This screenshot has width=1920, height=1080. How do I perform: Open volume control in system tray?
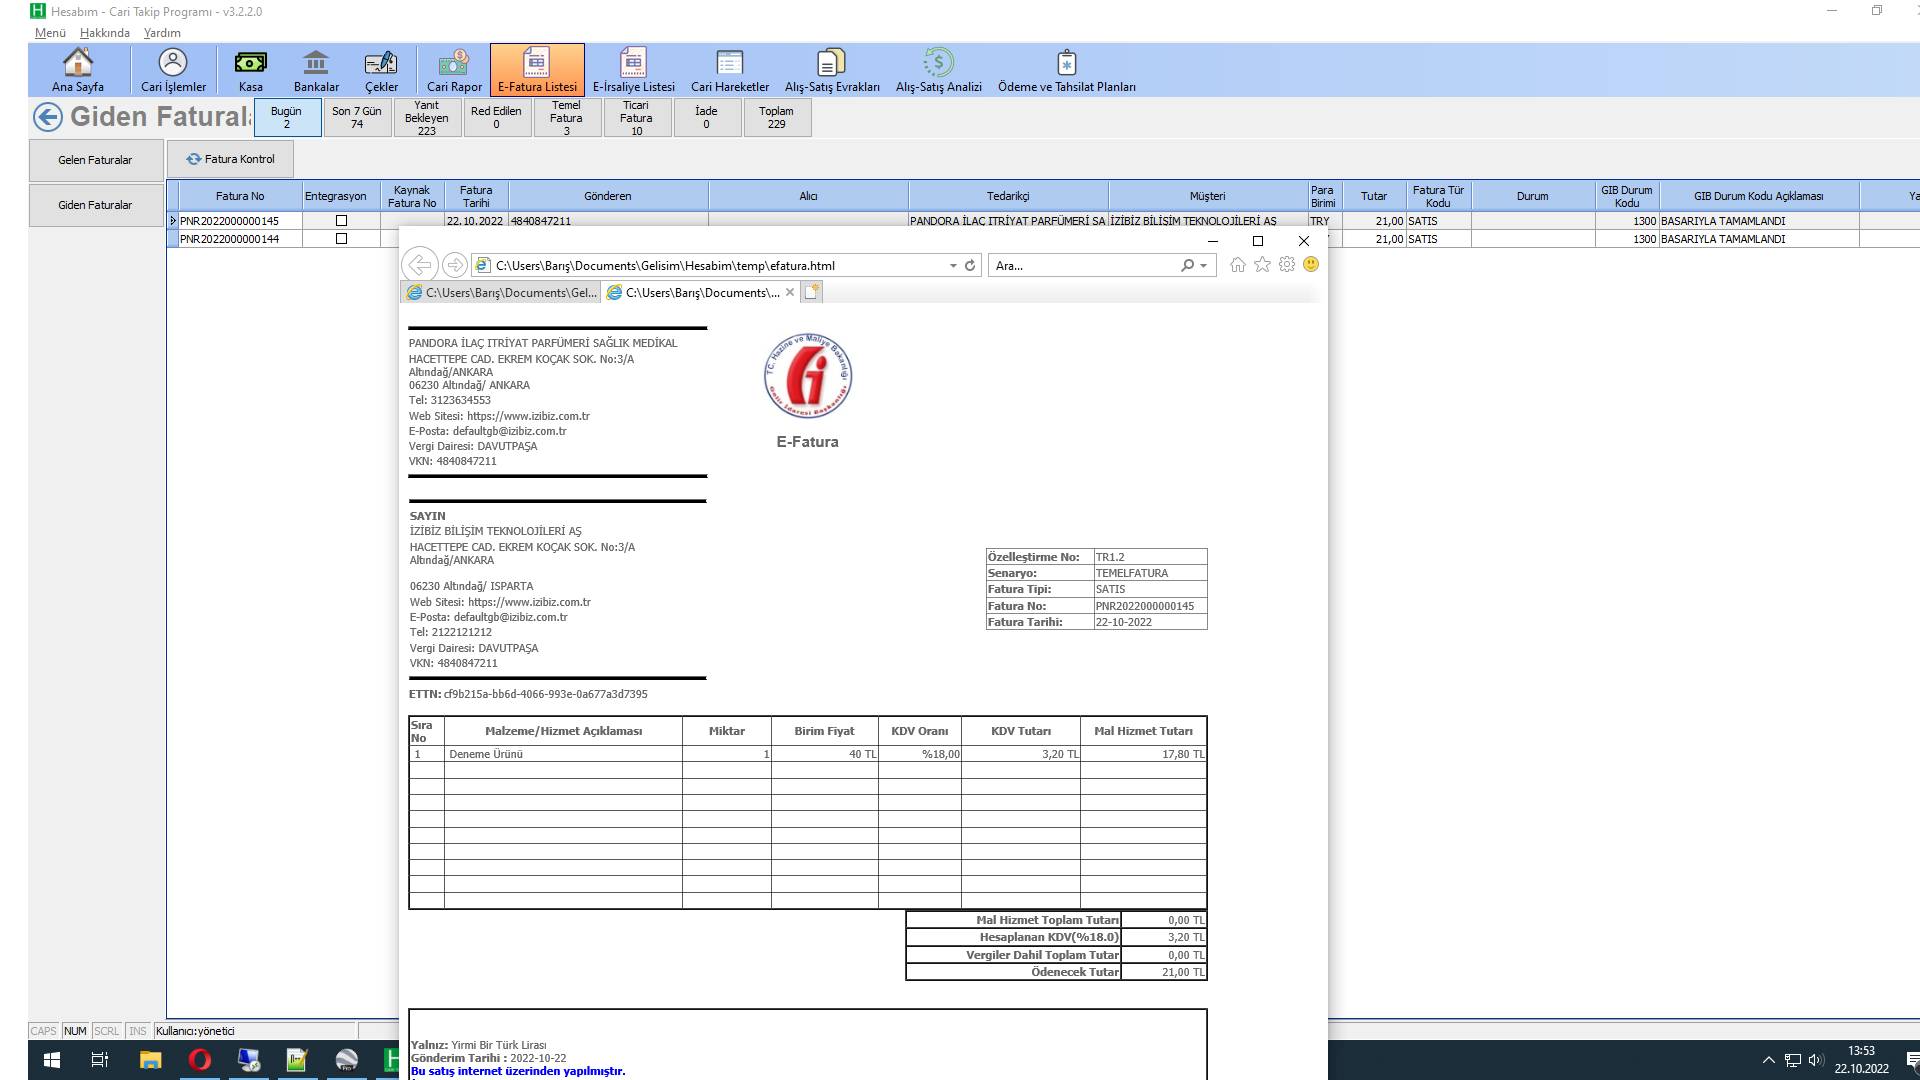tap(1816, 1060)
